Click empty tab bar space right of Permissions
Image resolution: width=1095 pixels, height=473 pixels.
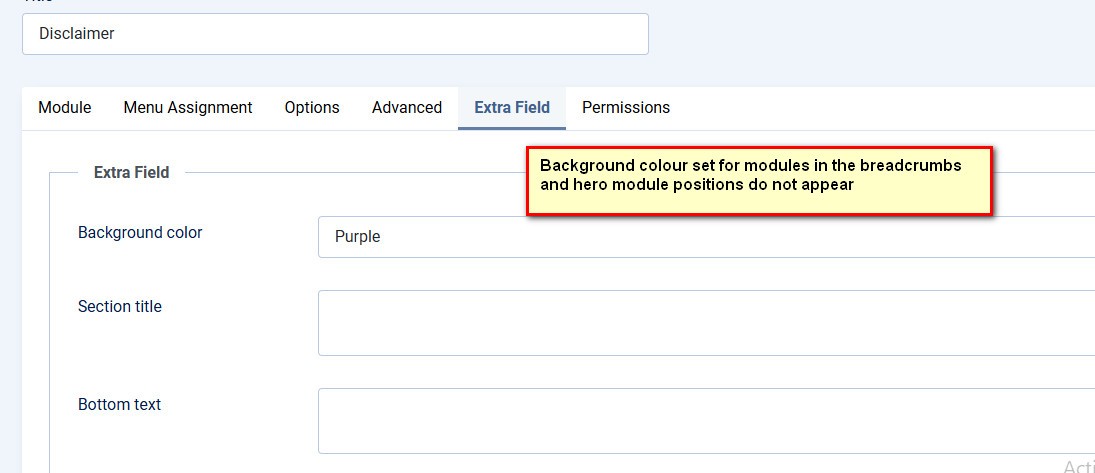[880, 108]
